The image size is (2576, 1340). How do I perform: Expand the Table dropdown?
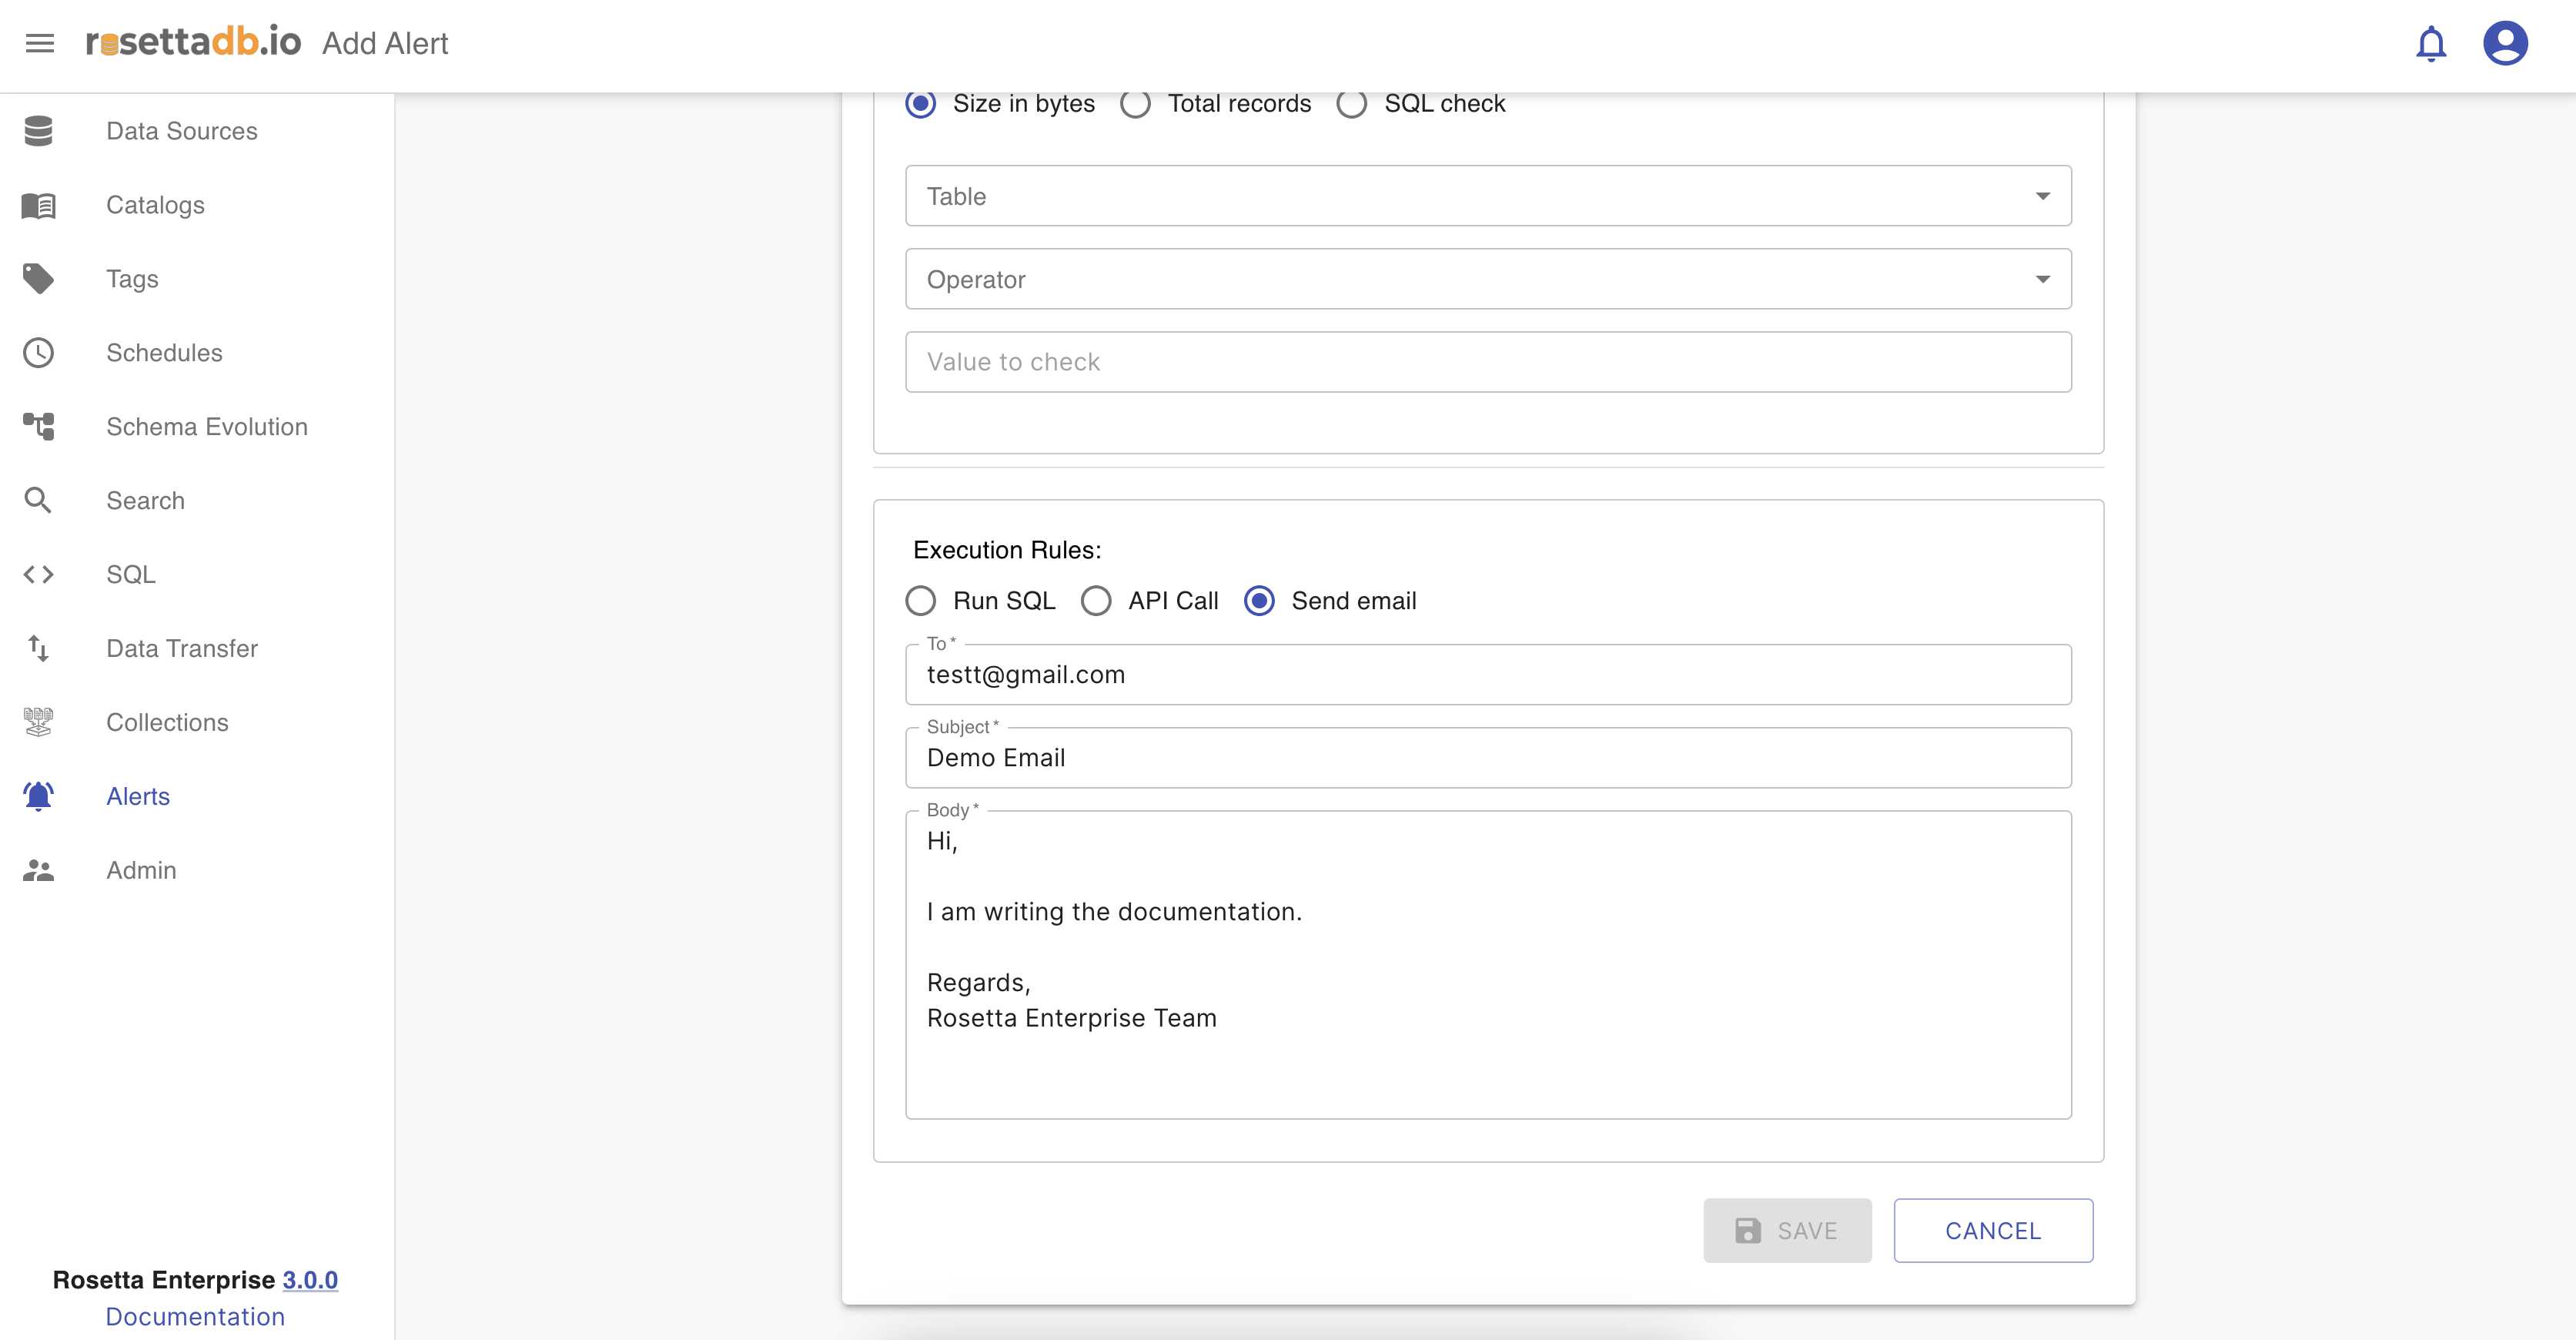(x=1488, y=196)
